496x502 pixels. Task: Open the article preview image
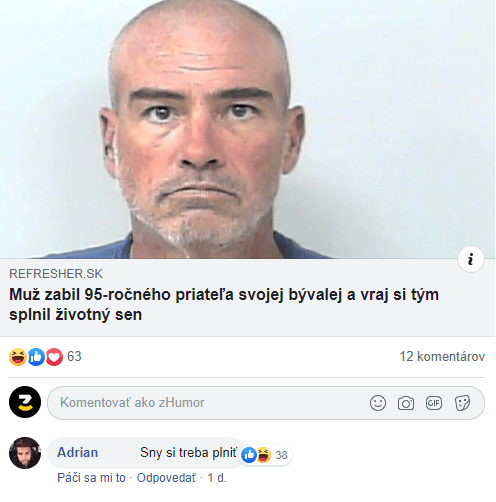tap(247, 129)
